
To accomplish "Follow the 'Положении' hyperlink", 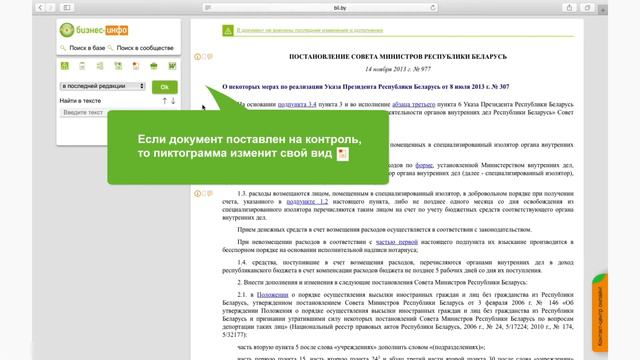I will (x=272, y=295).
